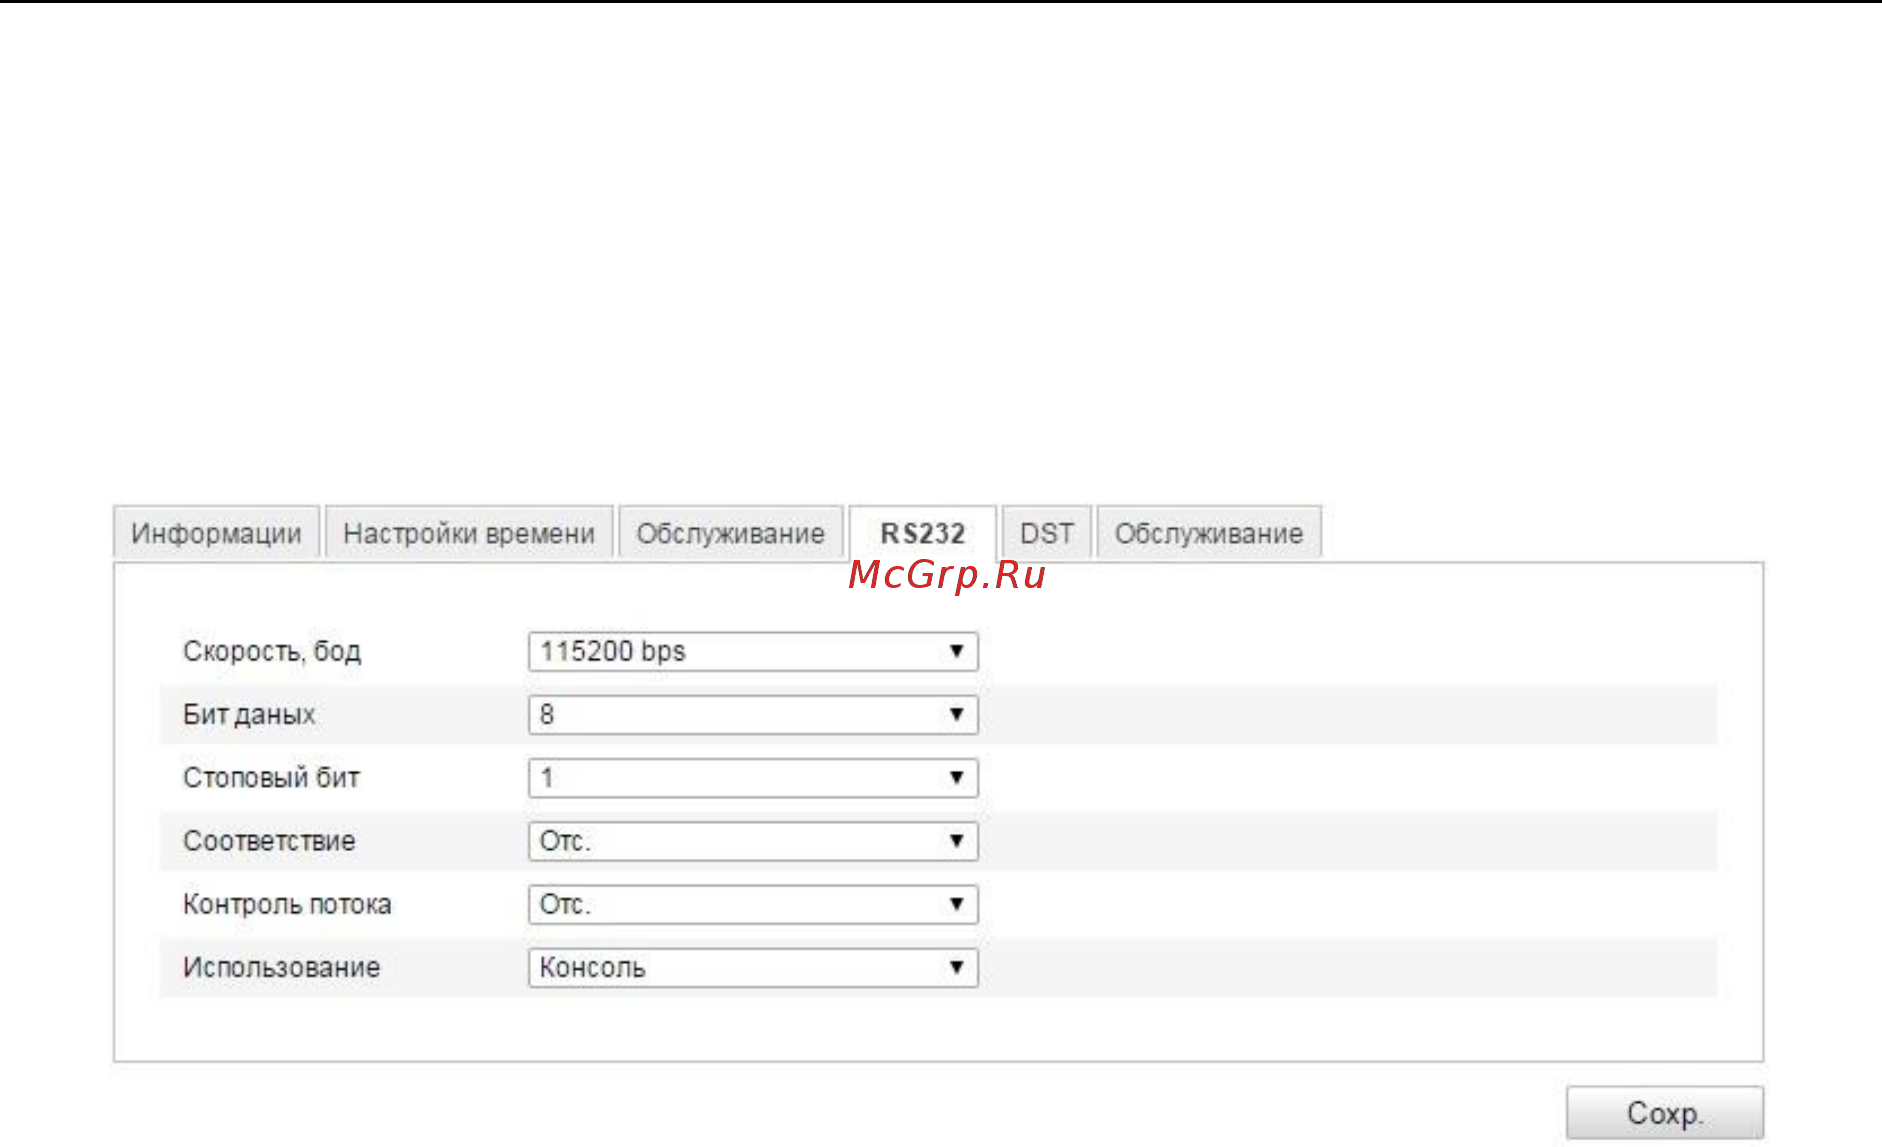Click the Контроль потока label
Viewport: 1882px width, 1147px height.
pos(287,904)
